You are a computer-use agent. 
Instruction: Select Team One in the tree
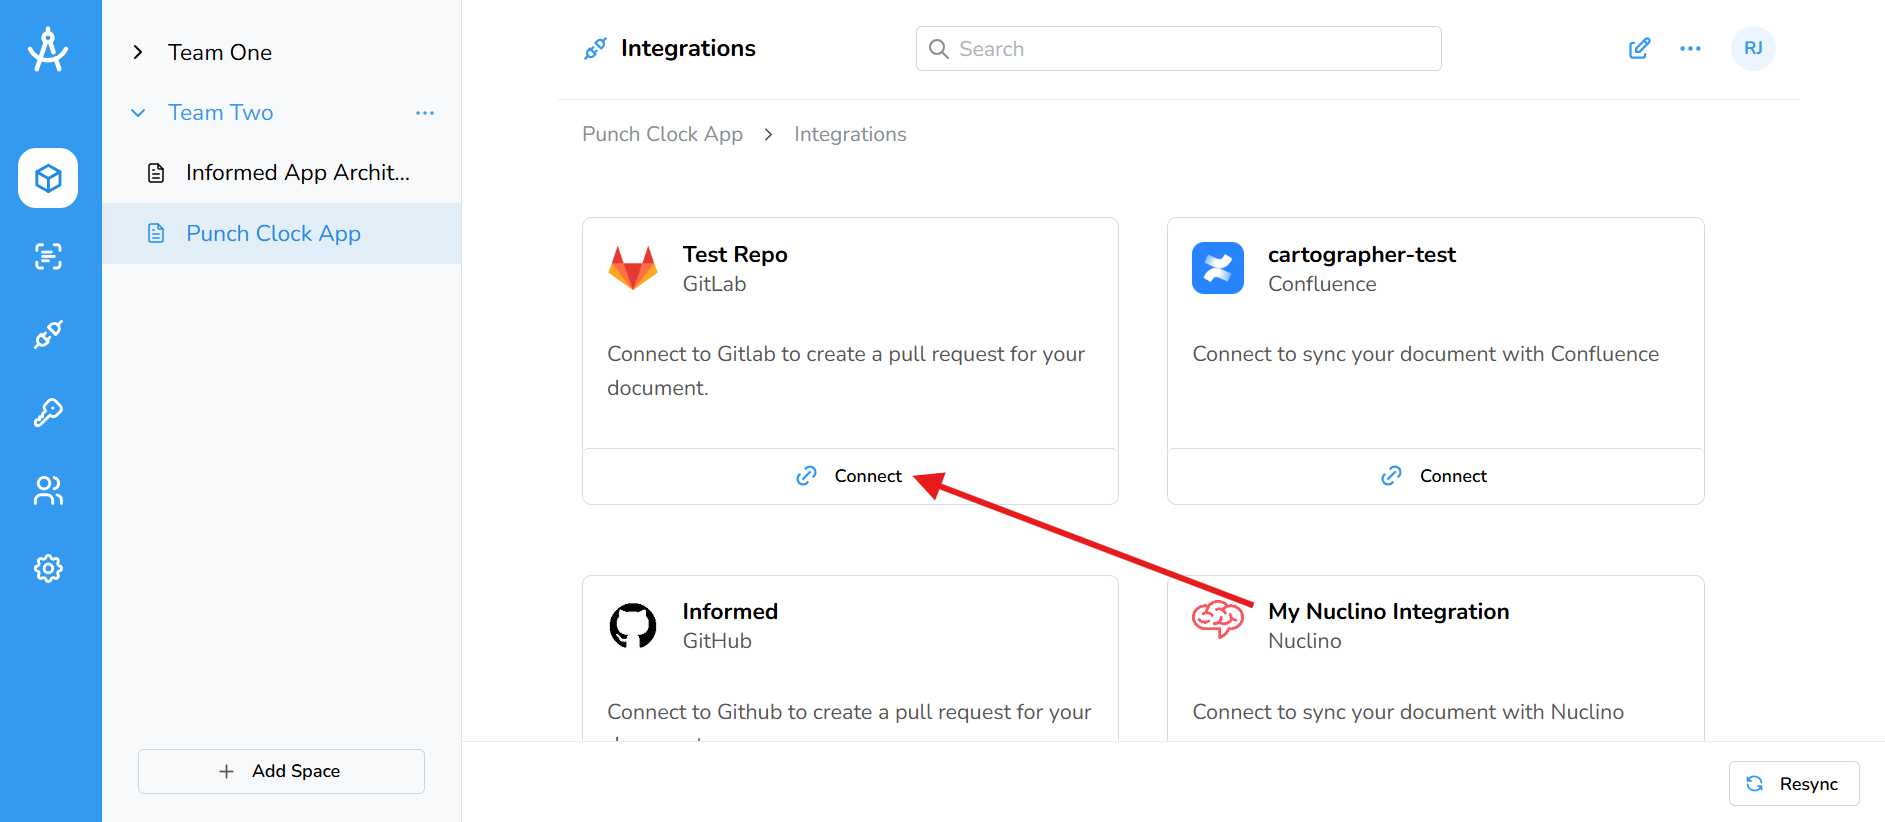click(220, 52)
